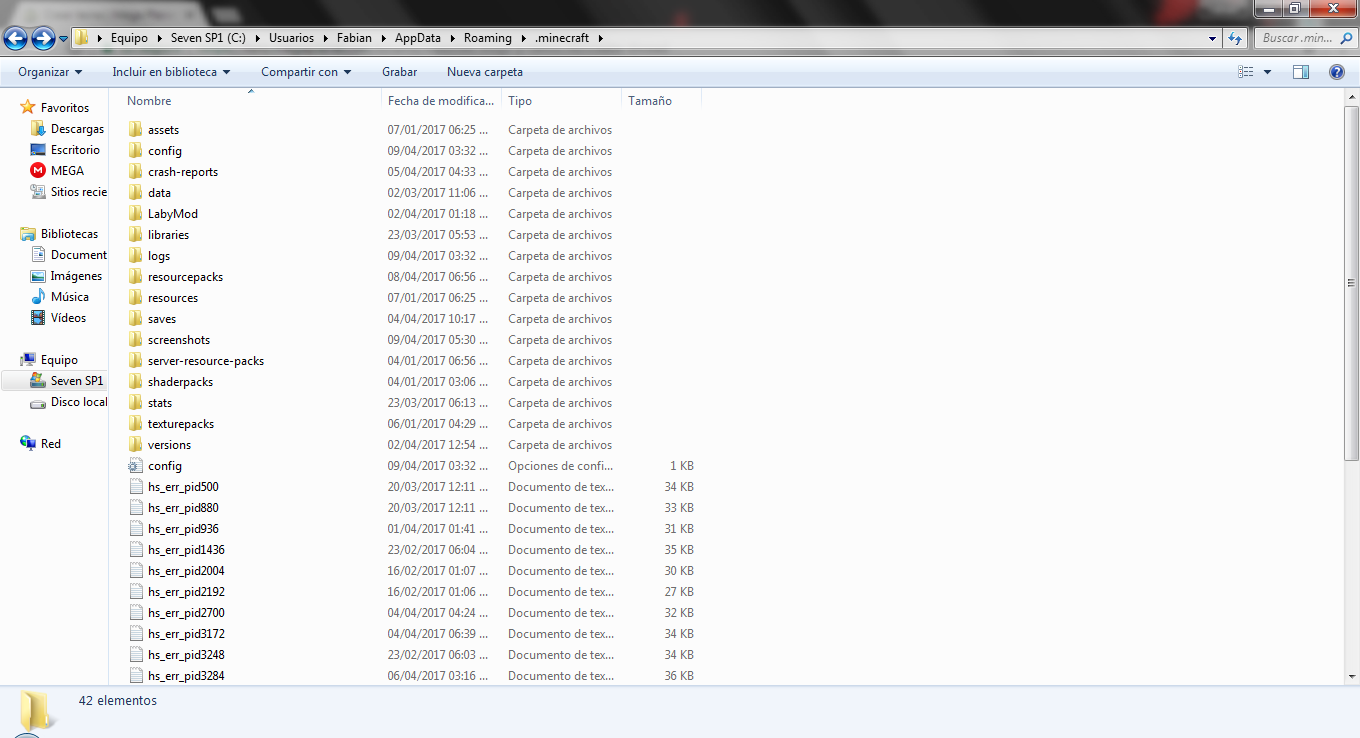Image resolution: width=1360 pixels, height=738 pixels.
Task: Select texturepacks folder
Action: [181, 424]
